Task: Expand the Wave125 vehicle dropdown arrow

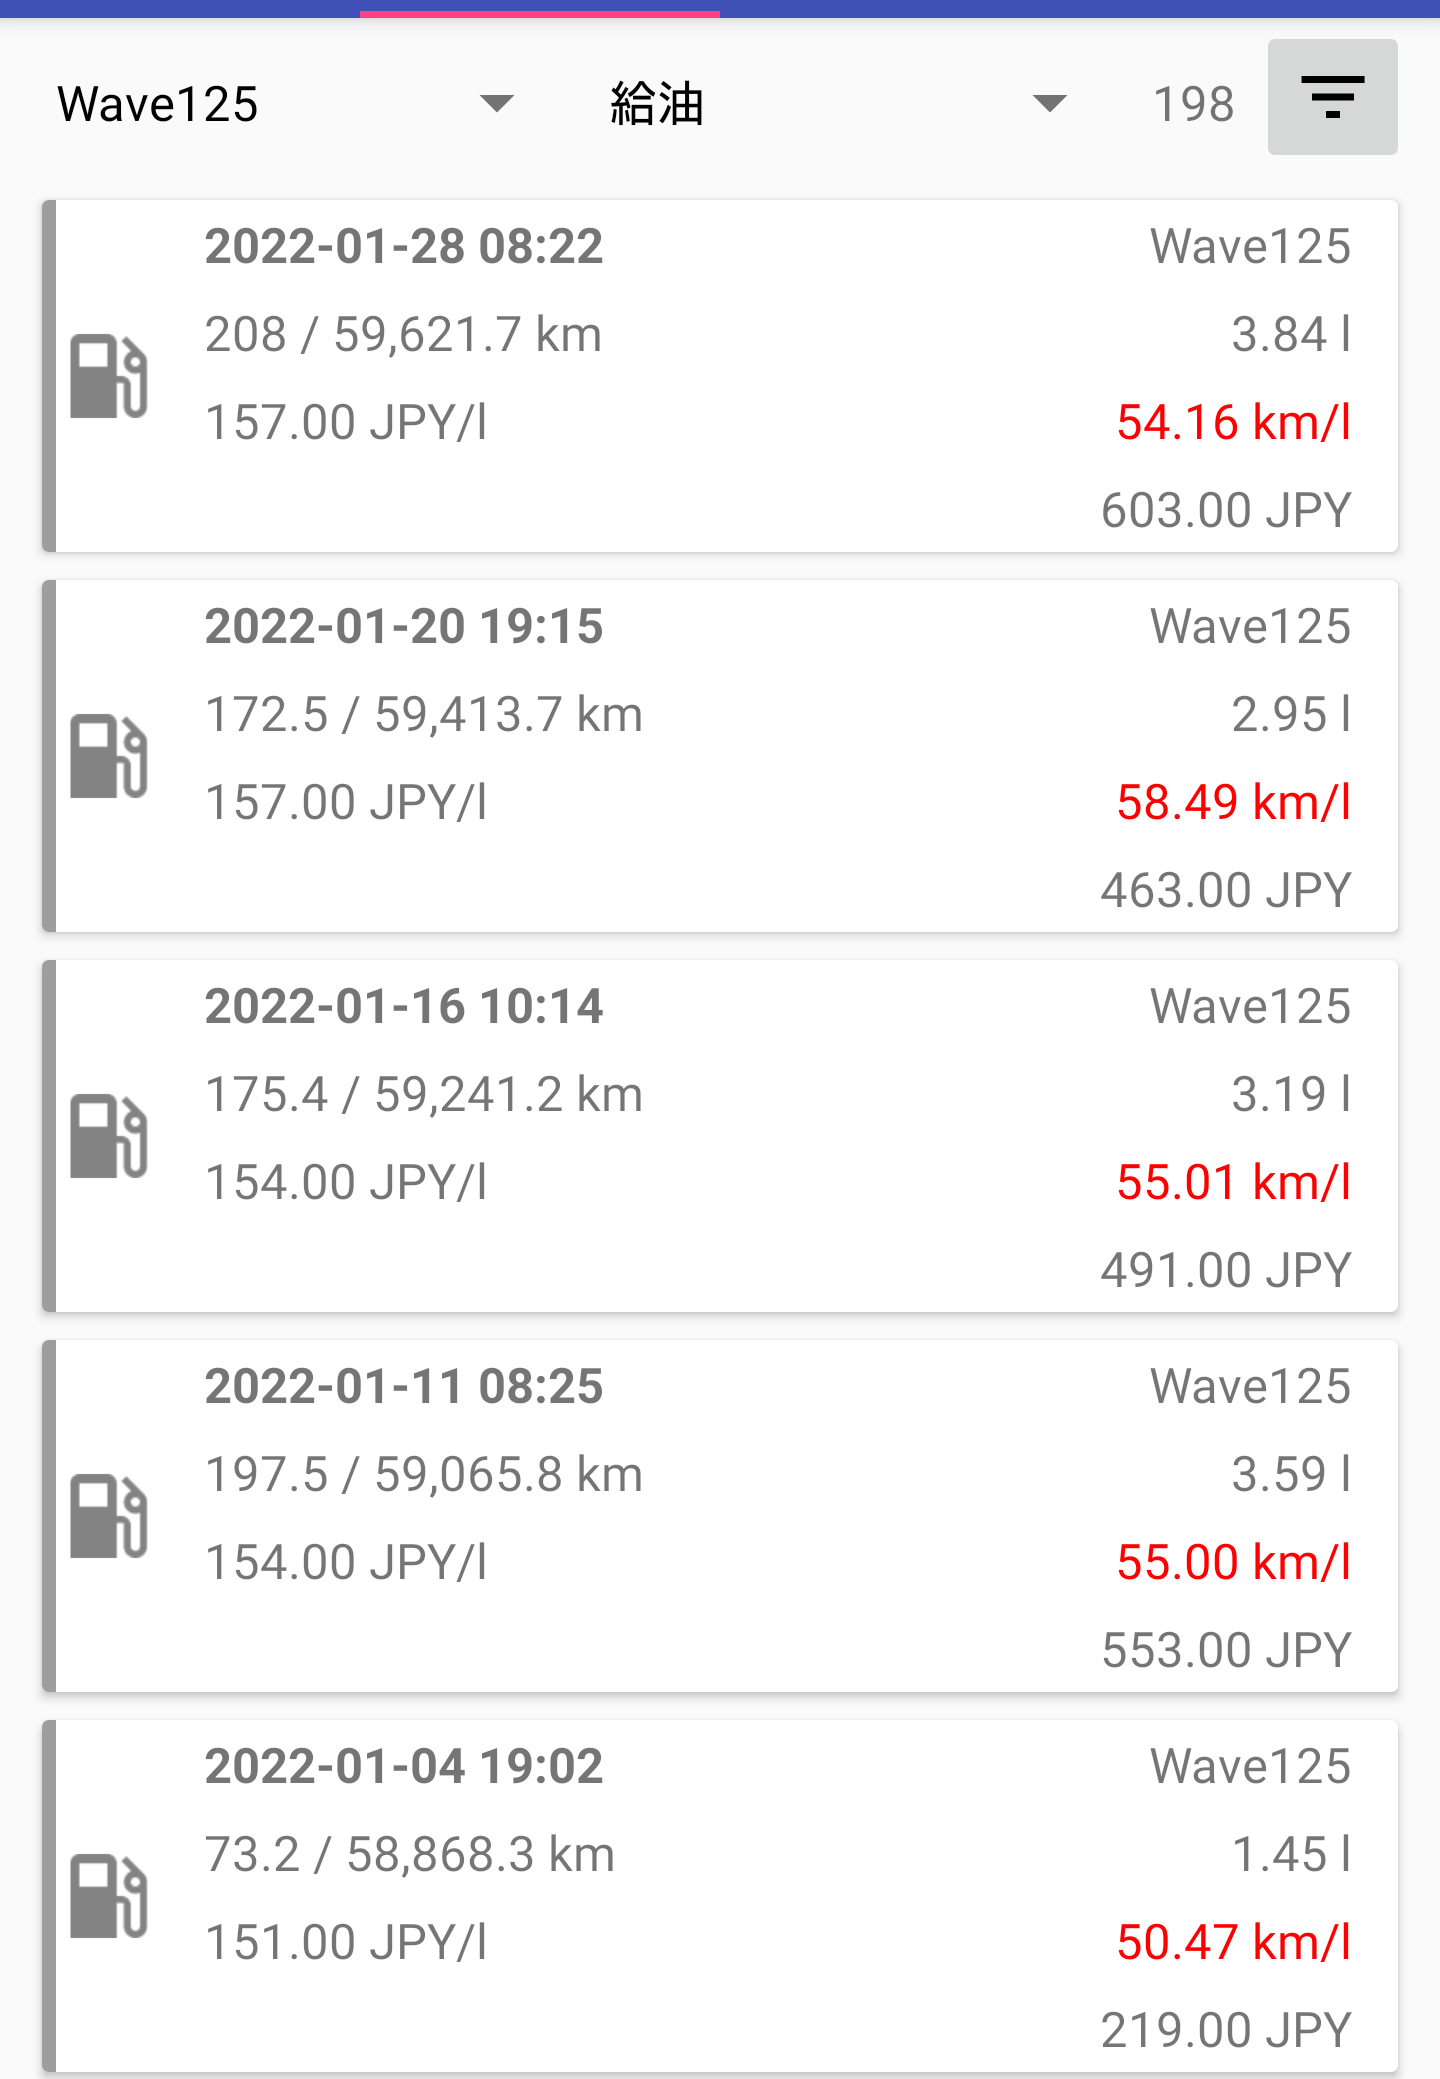Action: point(496,103)
